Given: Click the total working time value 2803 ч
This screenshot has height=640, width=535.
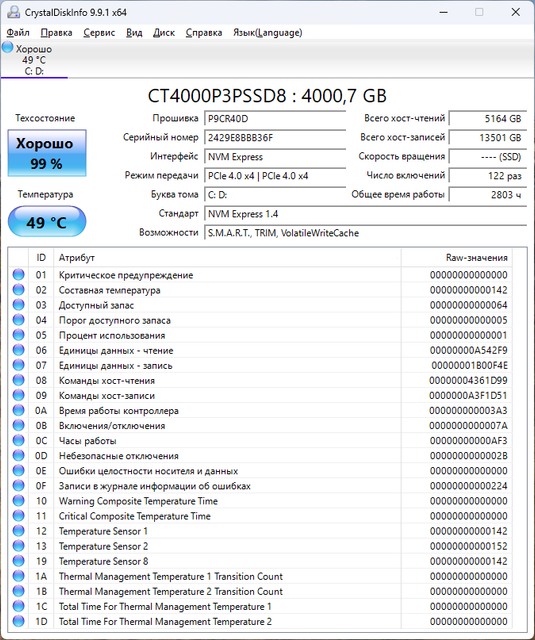Looking at the screenshot, I should tap(488, 195).
